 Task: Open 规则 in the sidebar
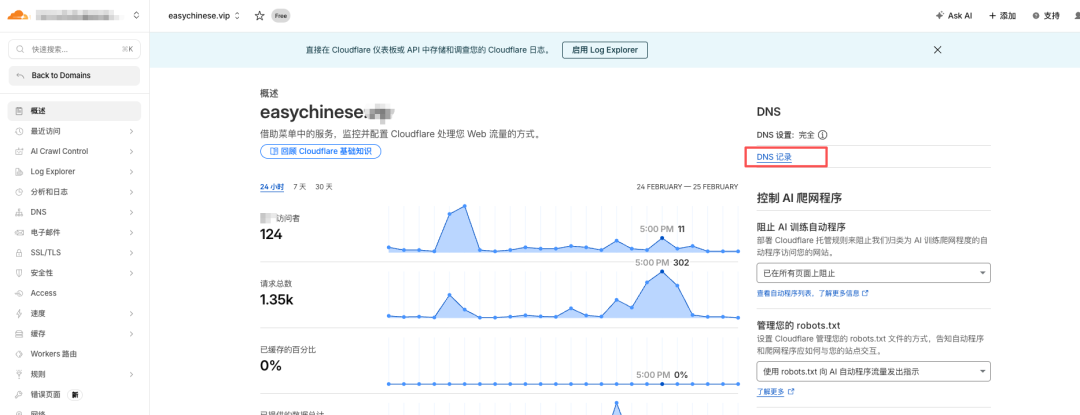tap(74, 374)
